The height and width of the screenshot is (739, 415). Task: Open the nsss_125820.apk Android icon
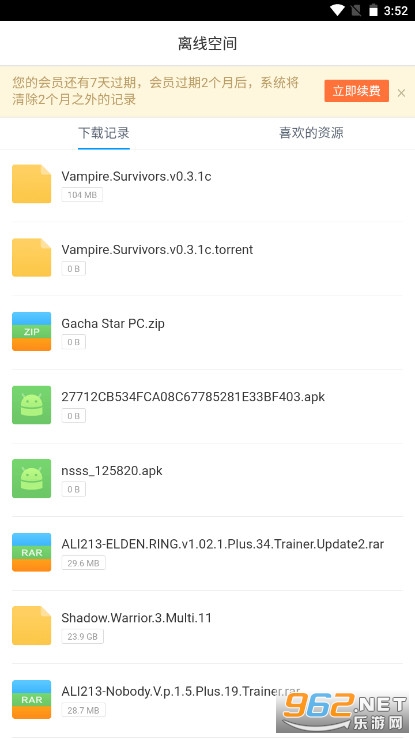point(32,478)
